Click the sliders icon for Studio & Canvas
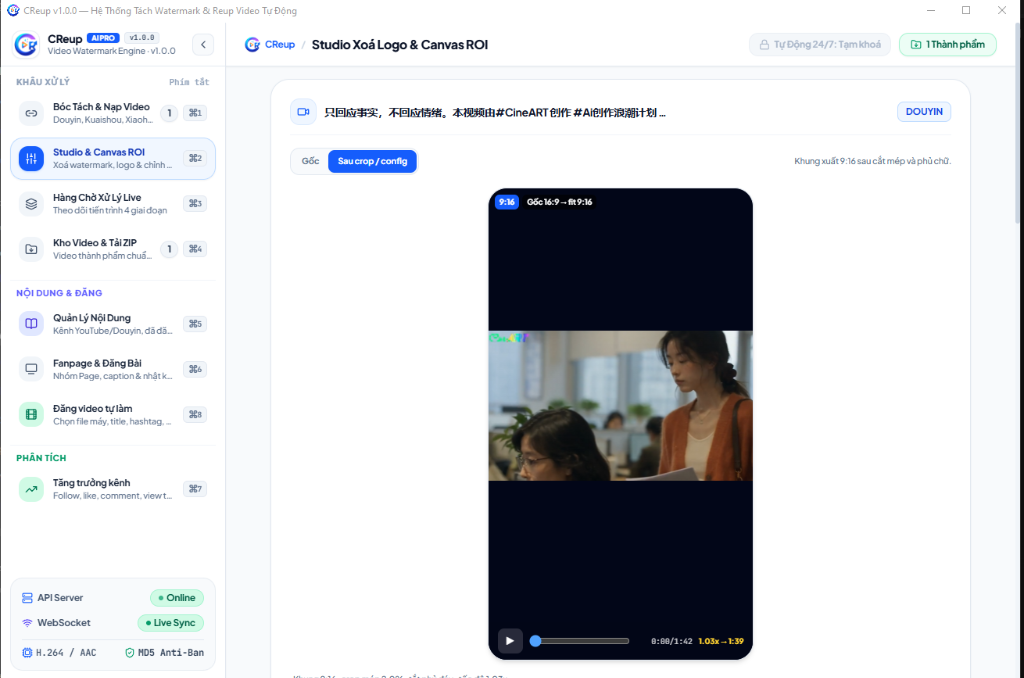The width and height of the screenshot is (1024, 678). point(31,158)
